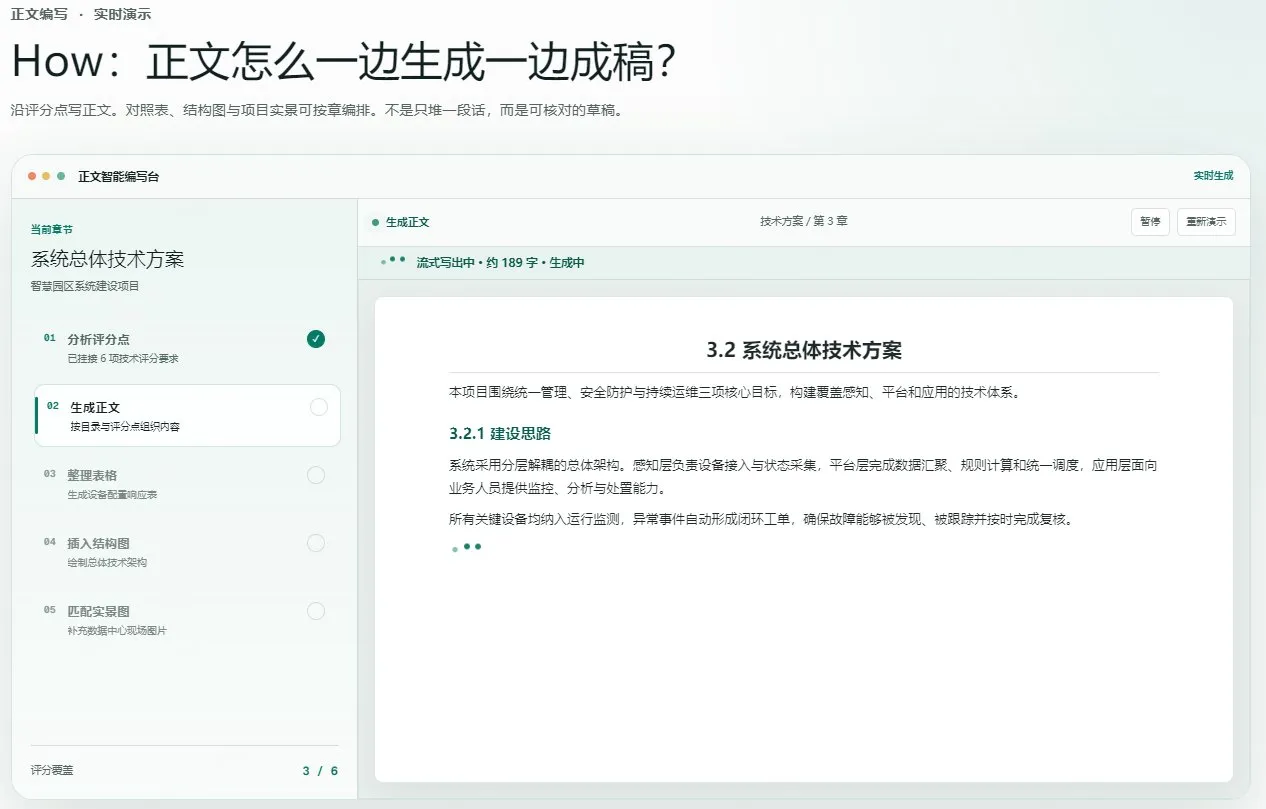The image size is (1266, 809).
Task: Select the circle marker for 插入结构图 step
Action: click(x=316, y=543)
